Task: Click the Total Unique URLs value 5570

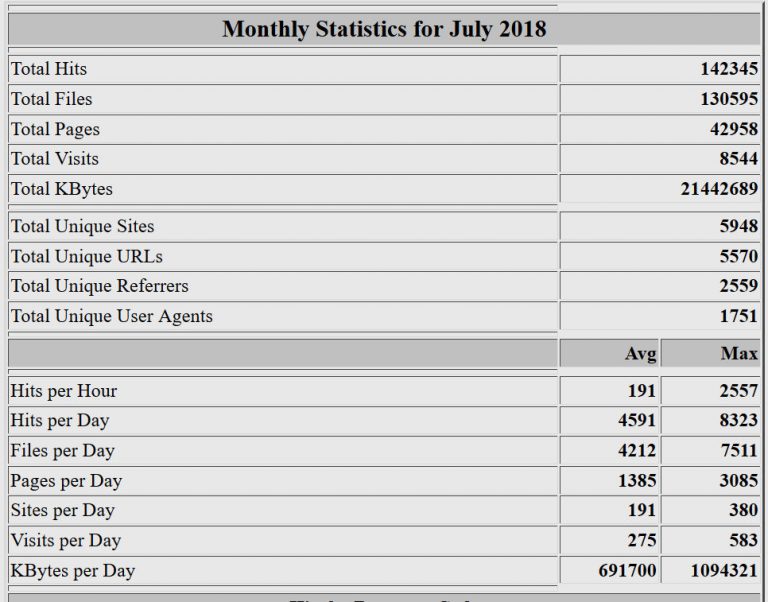Action: 738,256
